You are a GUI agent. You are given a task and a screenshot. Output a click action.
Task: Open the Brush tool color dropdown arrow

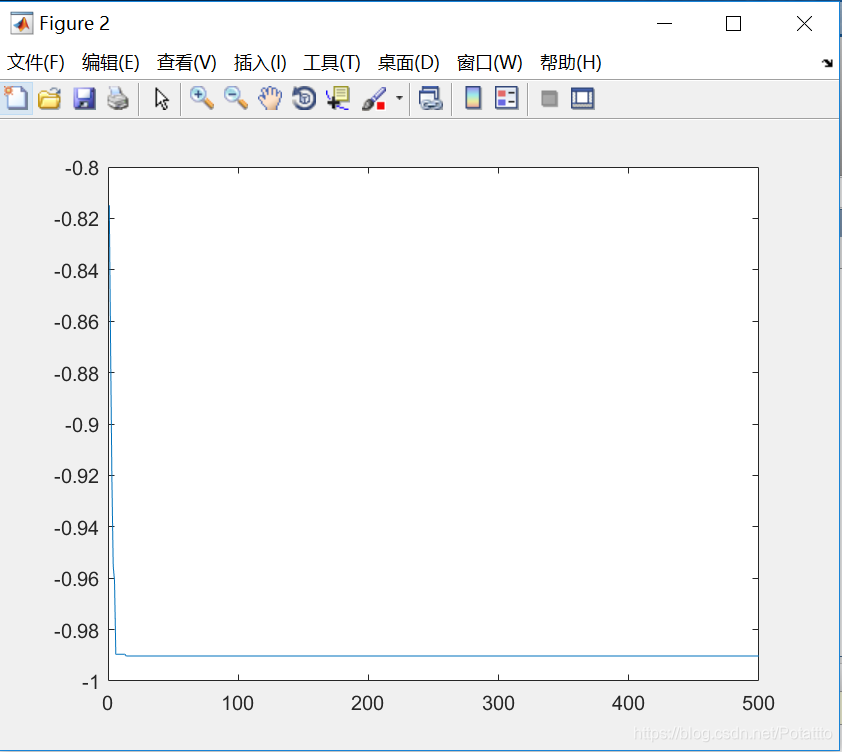point(399,98)
